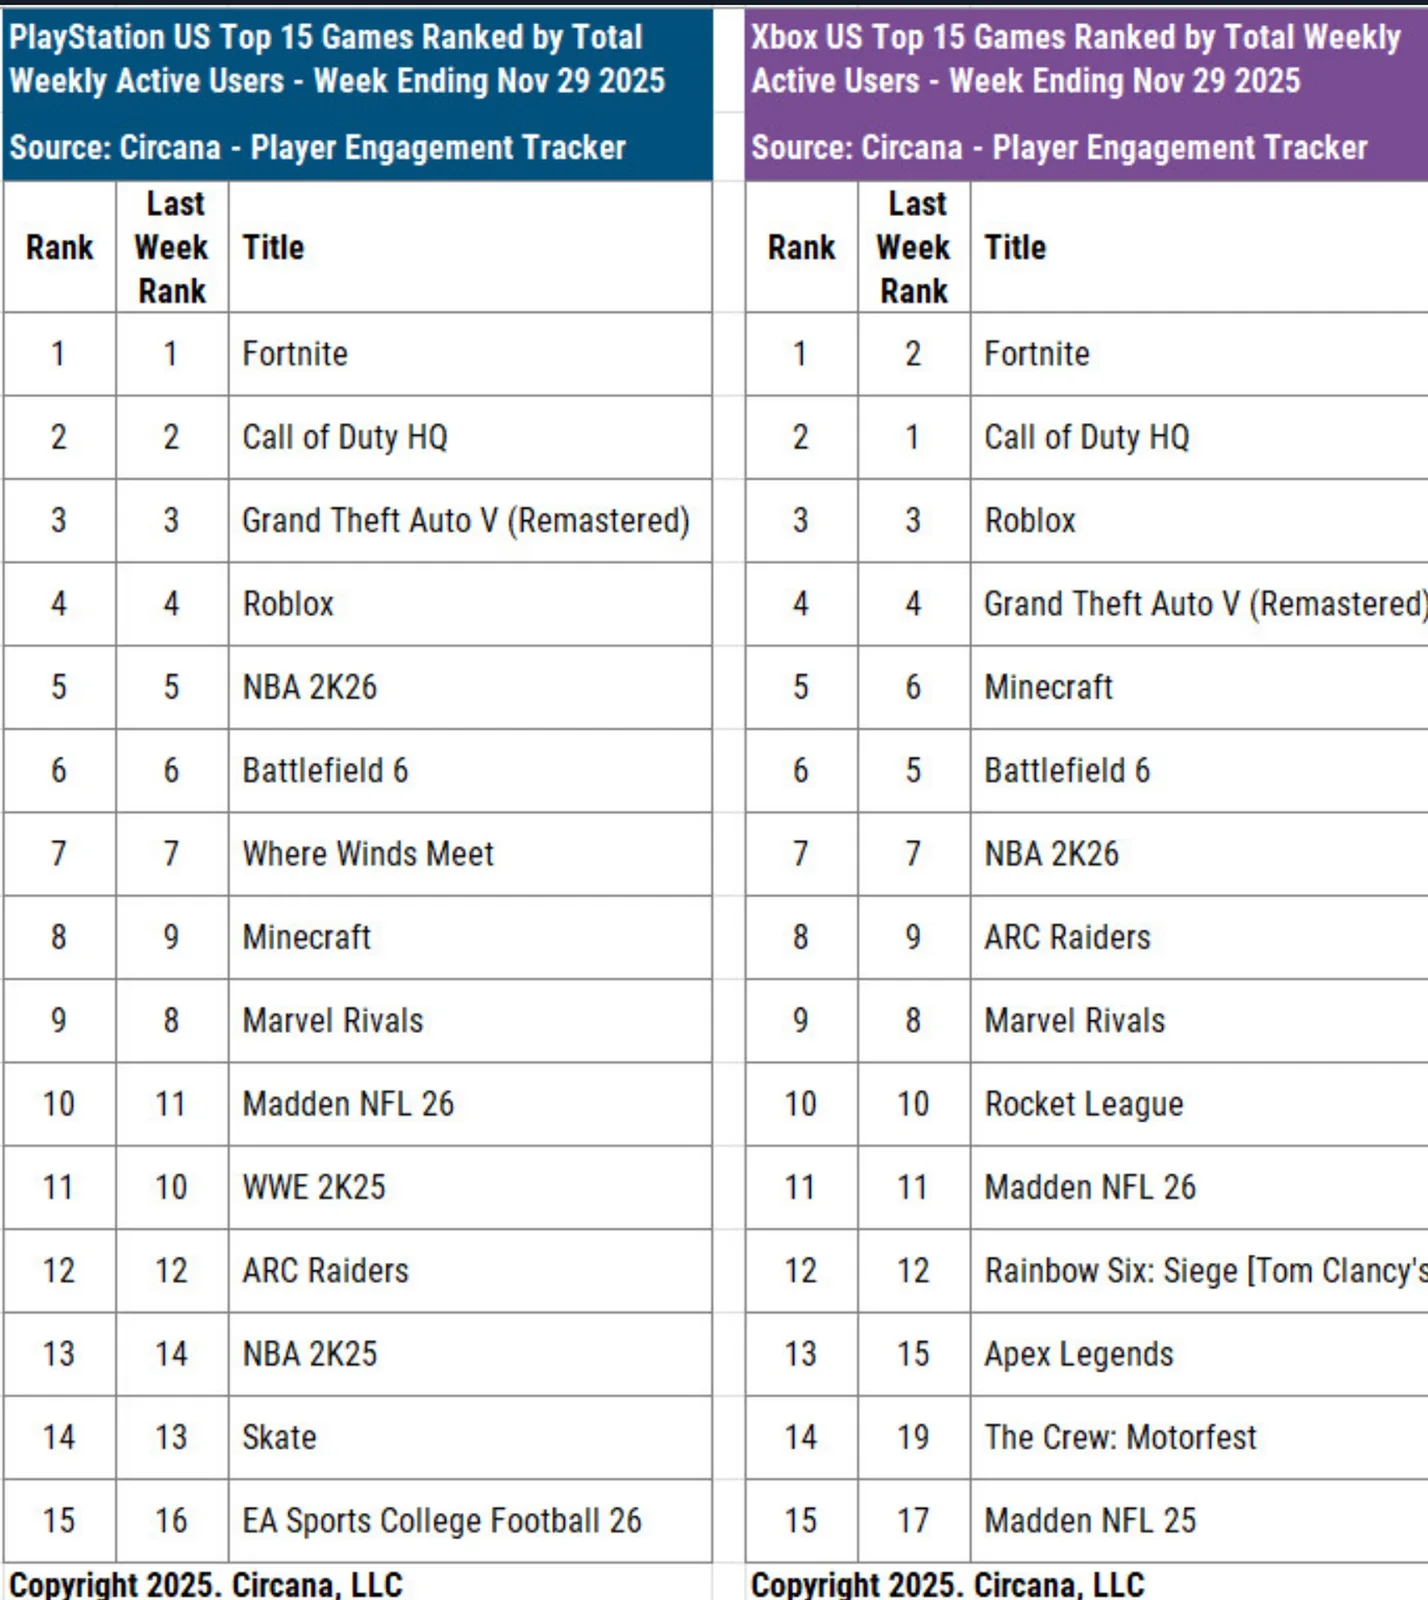The image size is (1428, 1600).
Task: Click EA Sports College Football 26 cell
Action: [x=441, y=1520]
